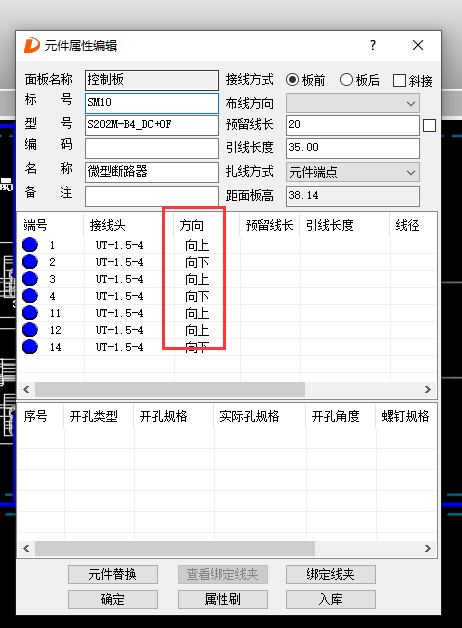This screenshot has width=462, height=628.
Task: Select the blue circle icon for terminal 2
Action: [30, 262]
